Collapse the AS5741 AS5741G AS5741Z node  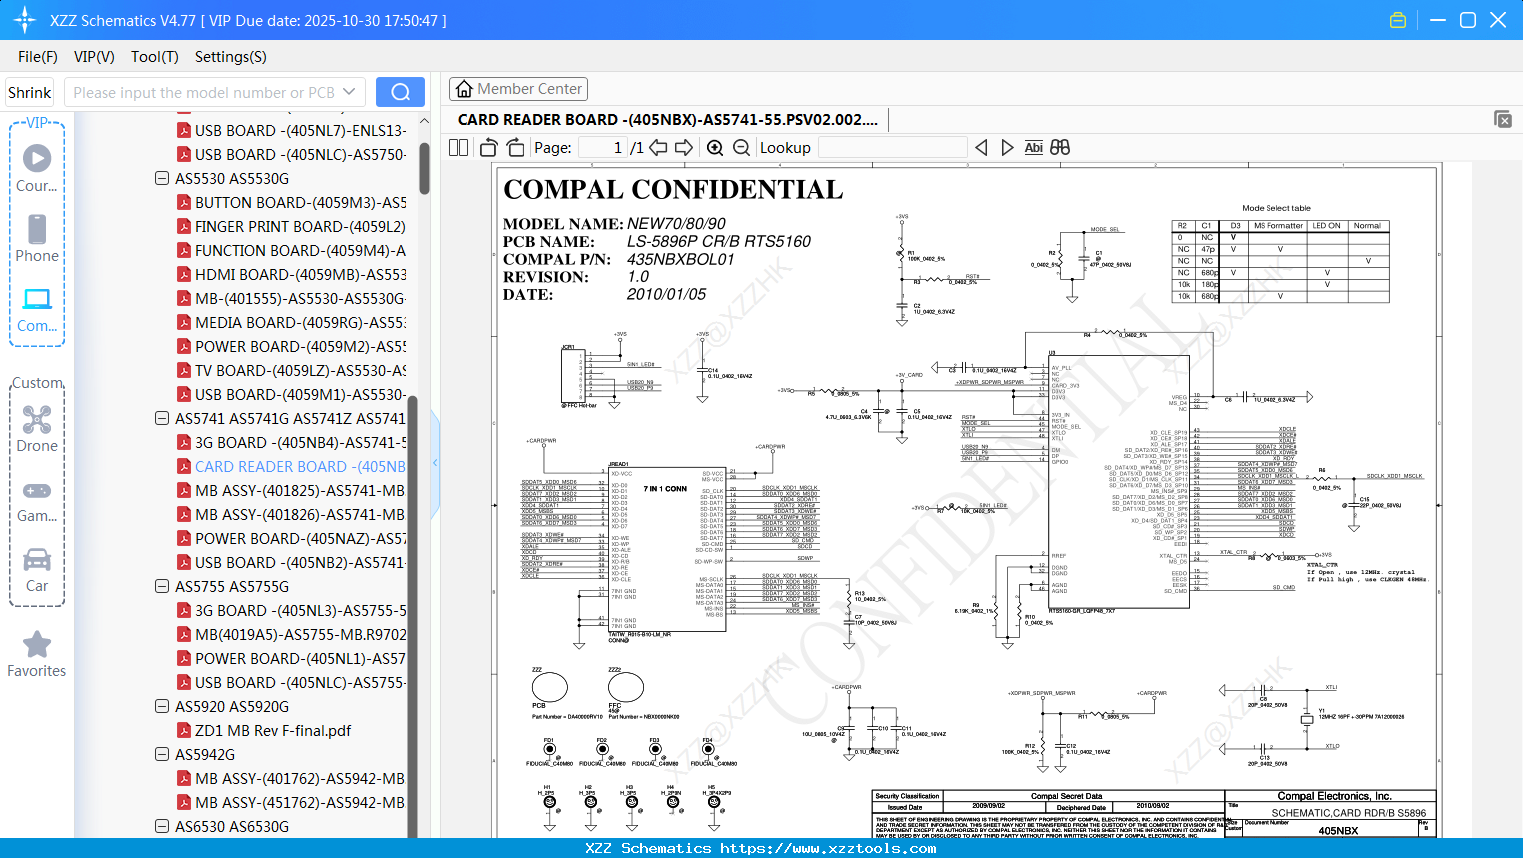pyautogui.click(x=162, y=418)
